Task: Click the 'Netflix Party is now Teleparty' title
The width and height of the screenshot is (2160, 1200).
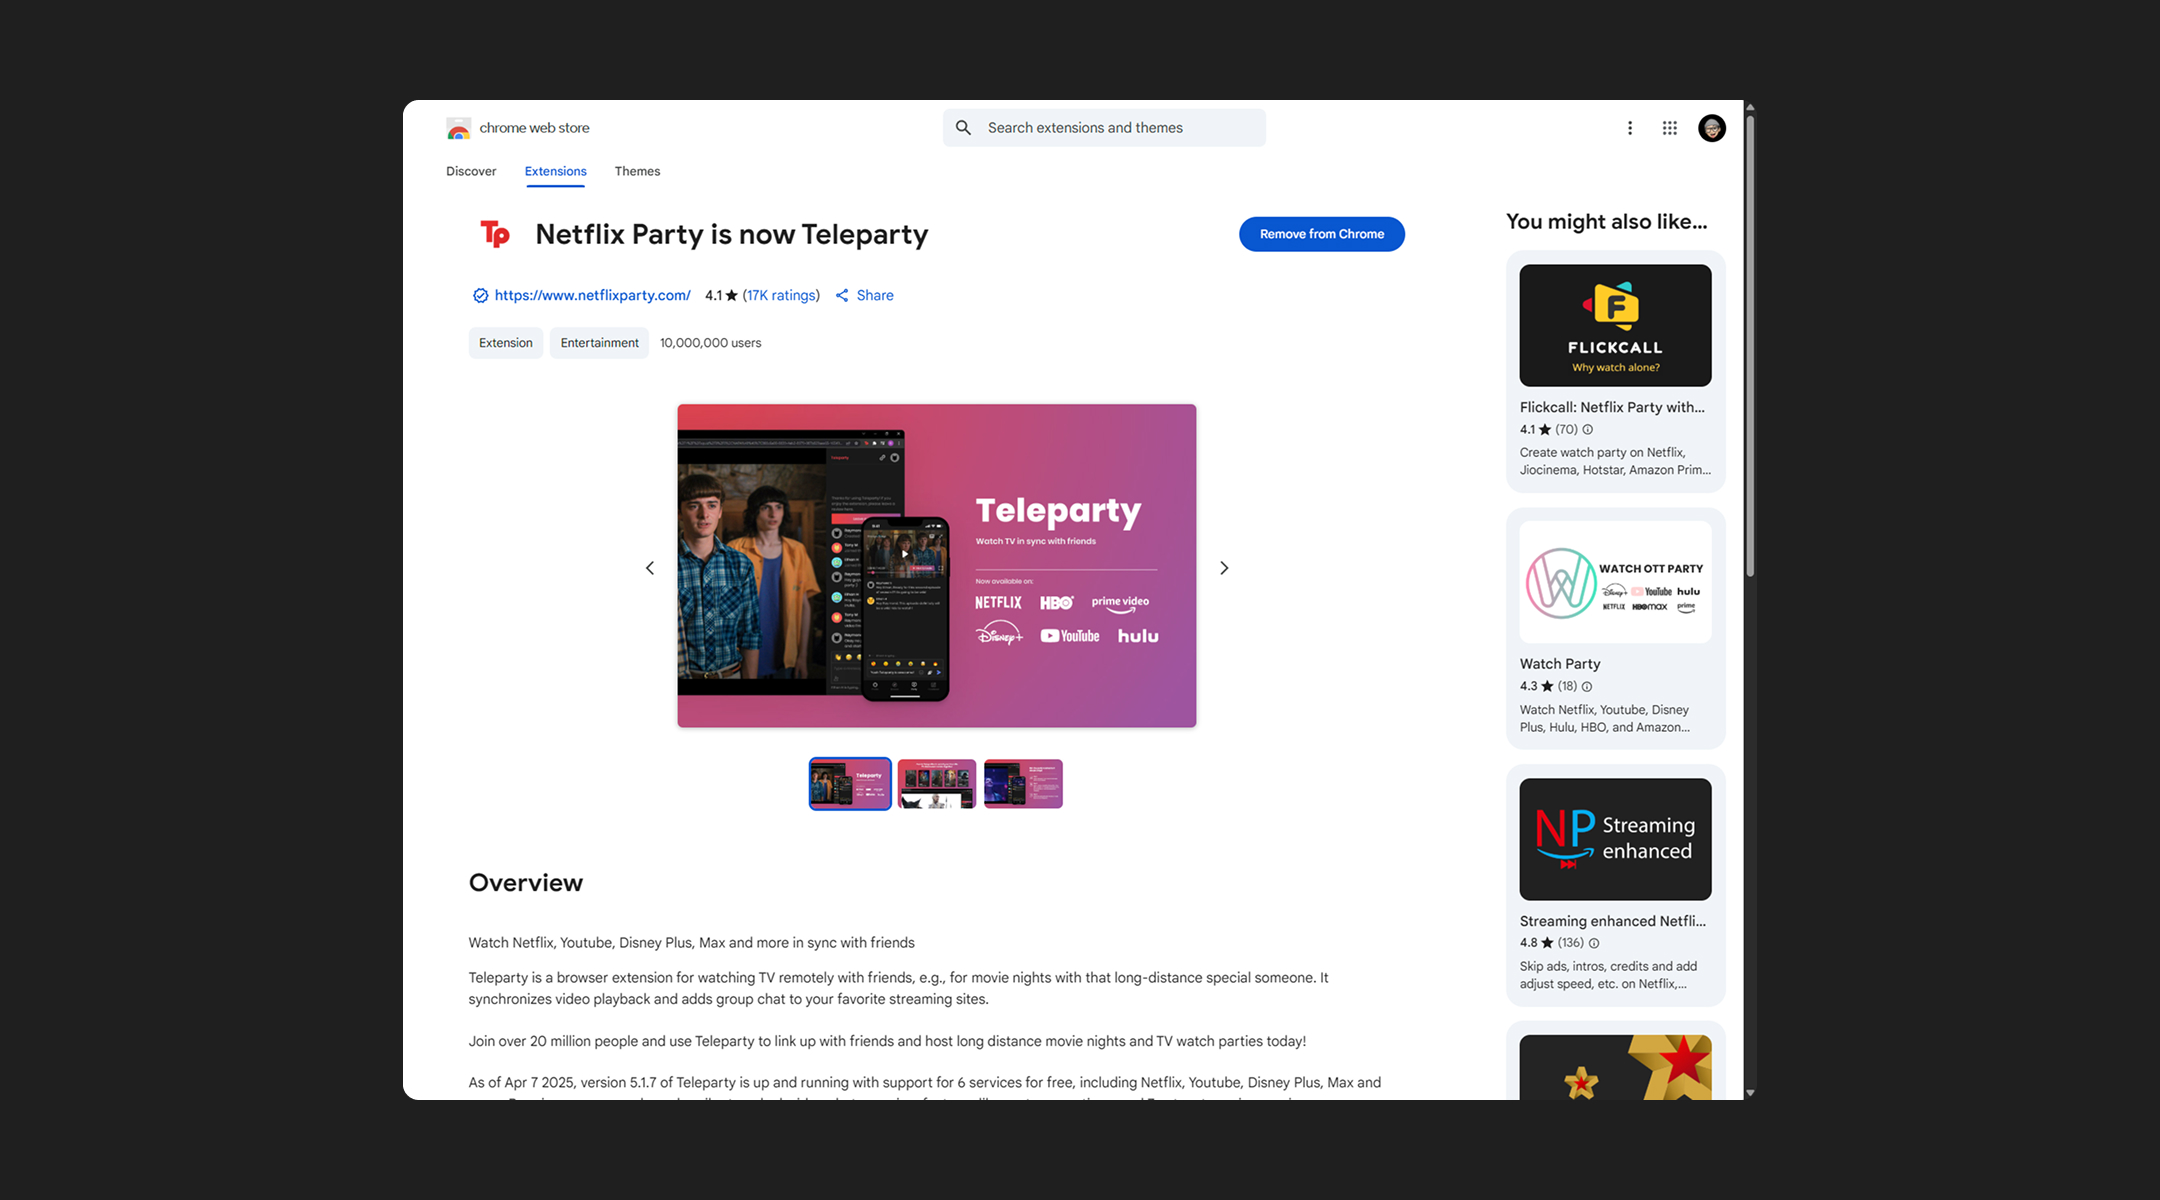Action: pos(732,234)
